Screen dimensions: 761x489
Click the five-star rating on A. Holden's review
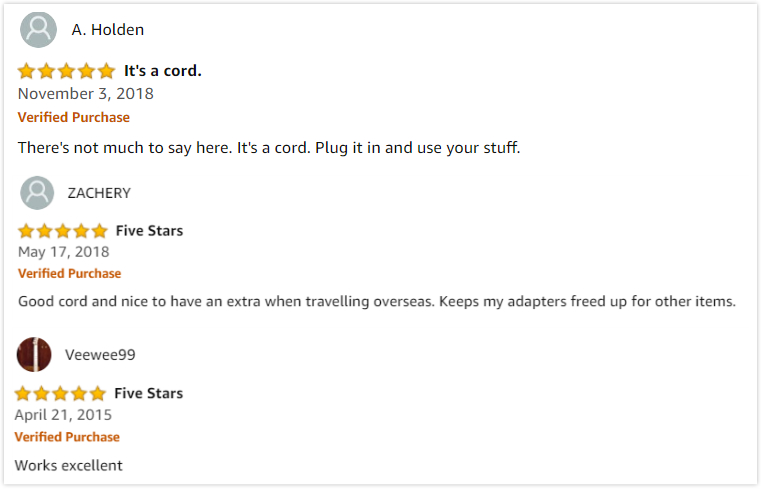pos(66,71)
